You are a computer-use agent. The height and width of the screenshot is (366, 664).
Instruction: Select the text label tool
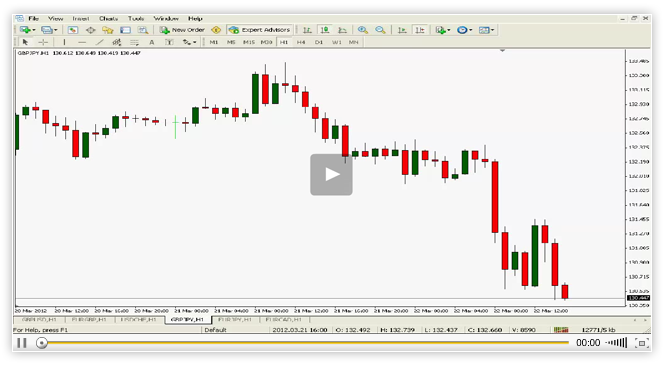point(152,42)
